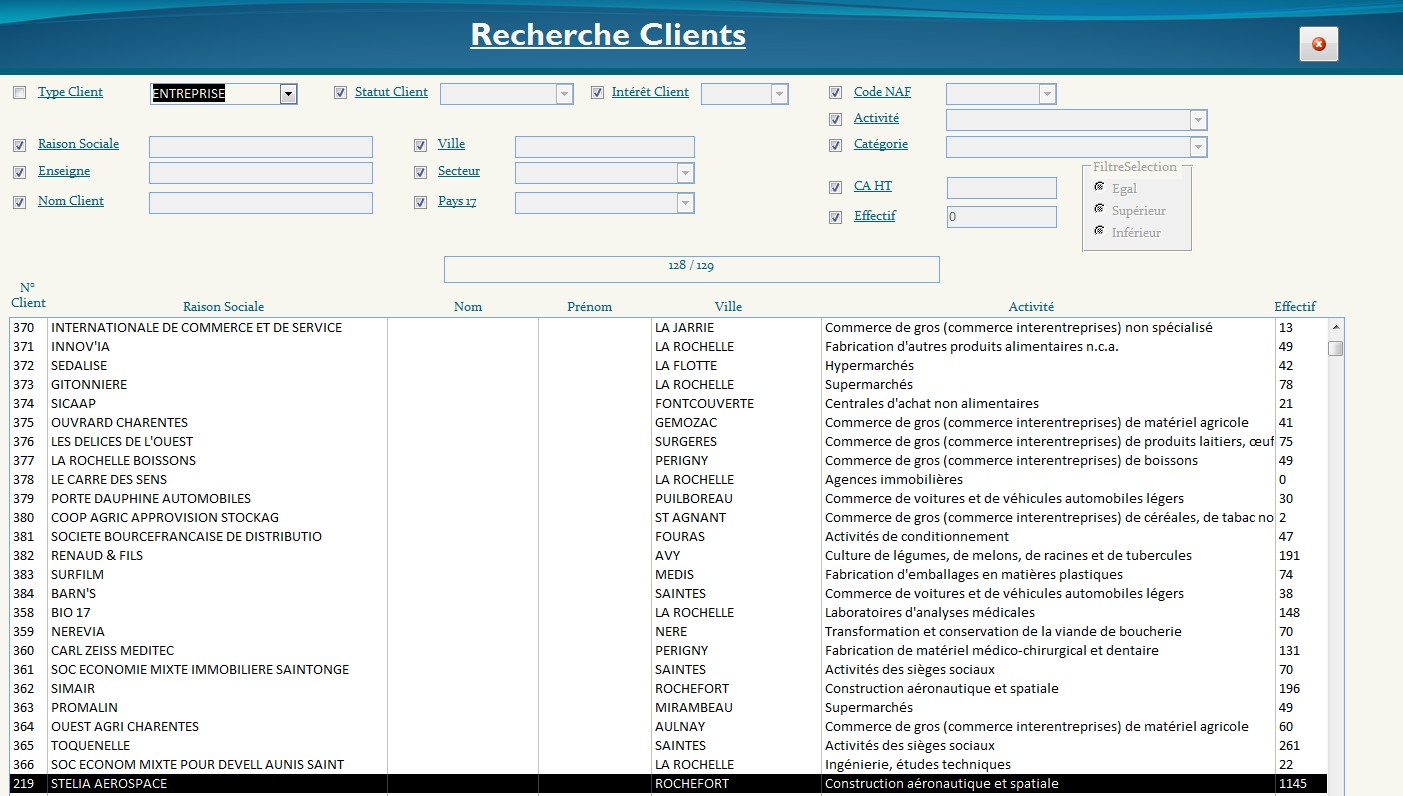
Task: Open the Statut Client dropdown
Action: [565, 94]
